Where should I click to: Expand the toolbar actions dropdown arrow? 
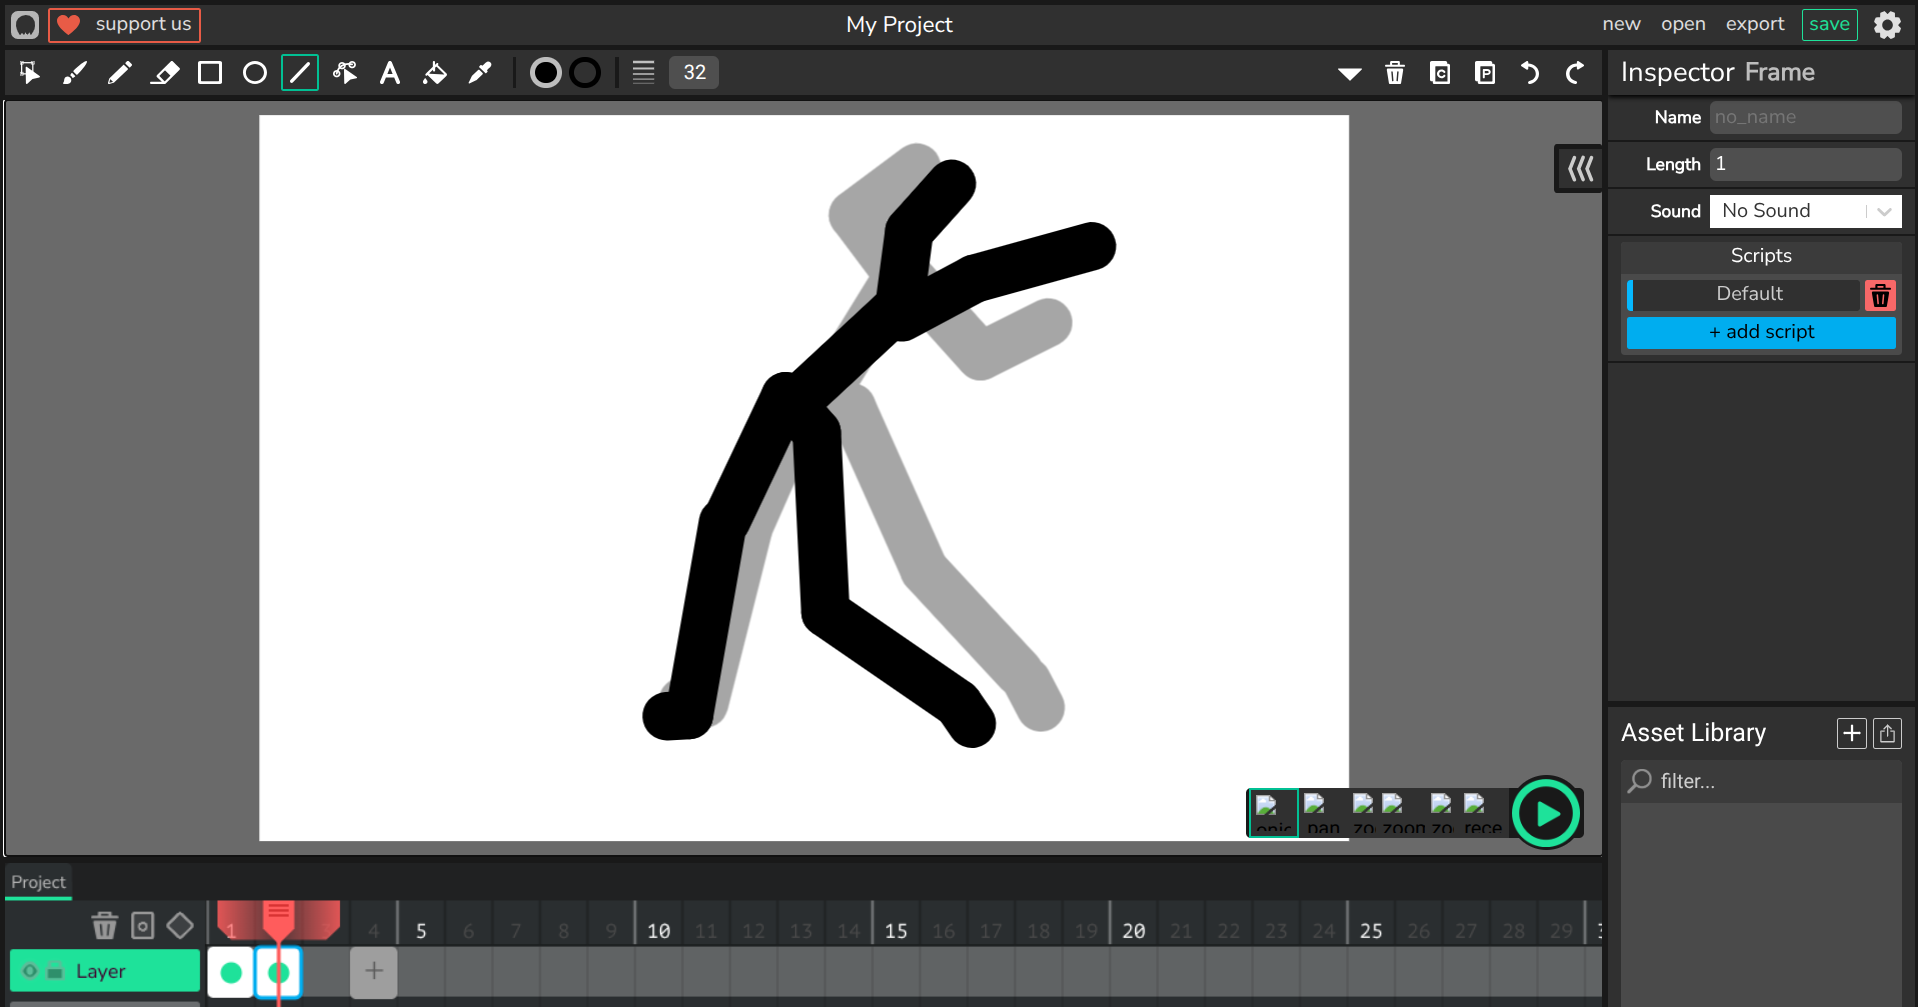click(1350, 73)
